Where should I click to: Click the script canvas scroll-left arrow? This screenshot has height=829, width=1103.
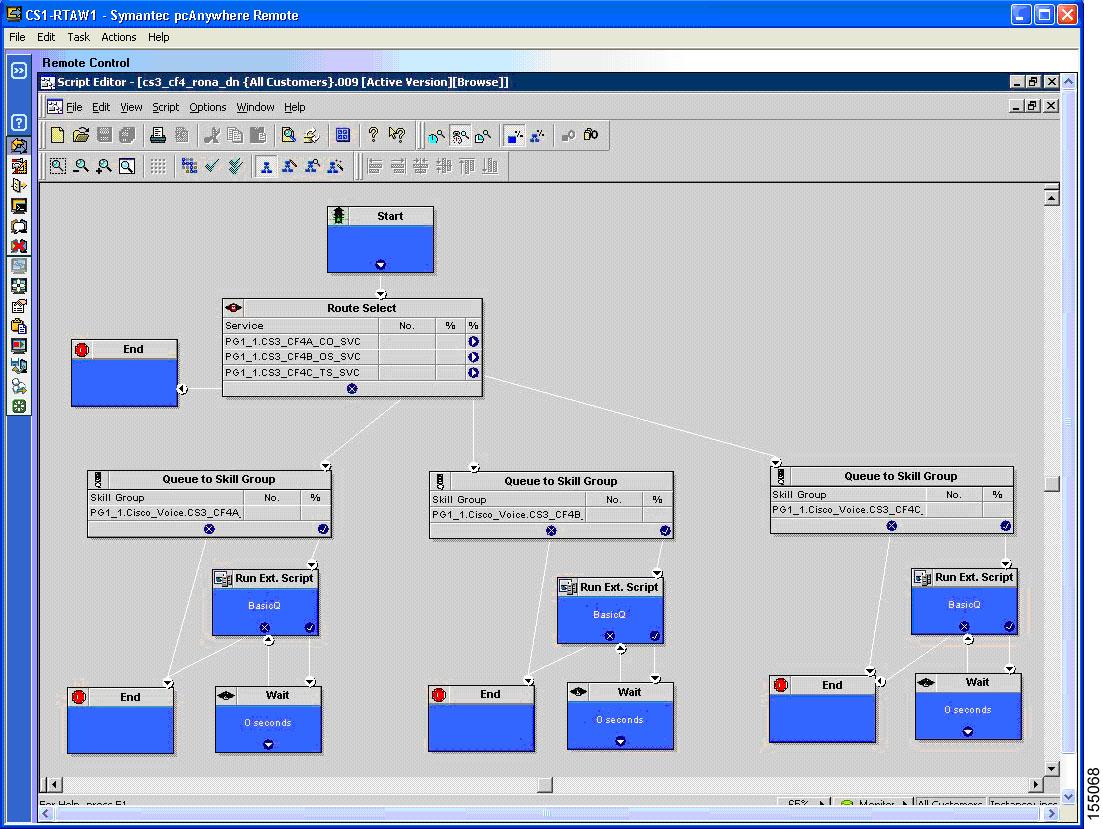pos(54,784)
